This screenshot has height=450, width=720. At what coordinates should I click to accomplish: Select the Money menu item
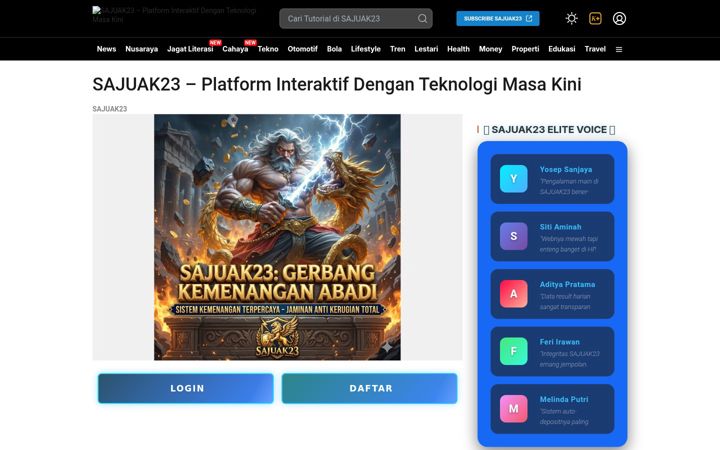point(490,49)
